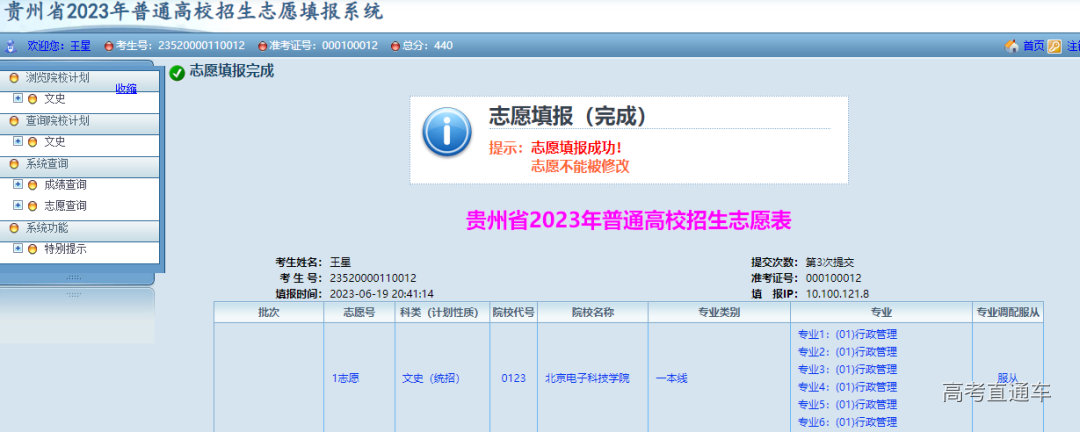Viewport: 1080px width, 432px height.
Task: Click the green checkmark beside 志愿填报完成
Action: click(177, 72)
